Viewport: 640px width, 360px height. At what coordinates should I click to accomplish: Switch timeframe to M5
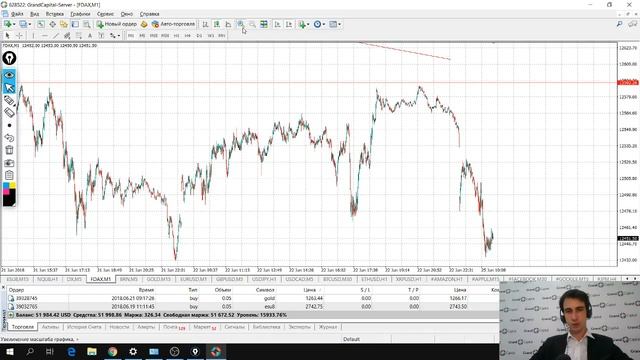tap(142, 36)
